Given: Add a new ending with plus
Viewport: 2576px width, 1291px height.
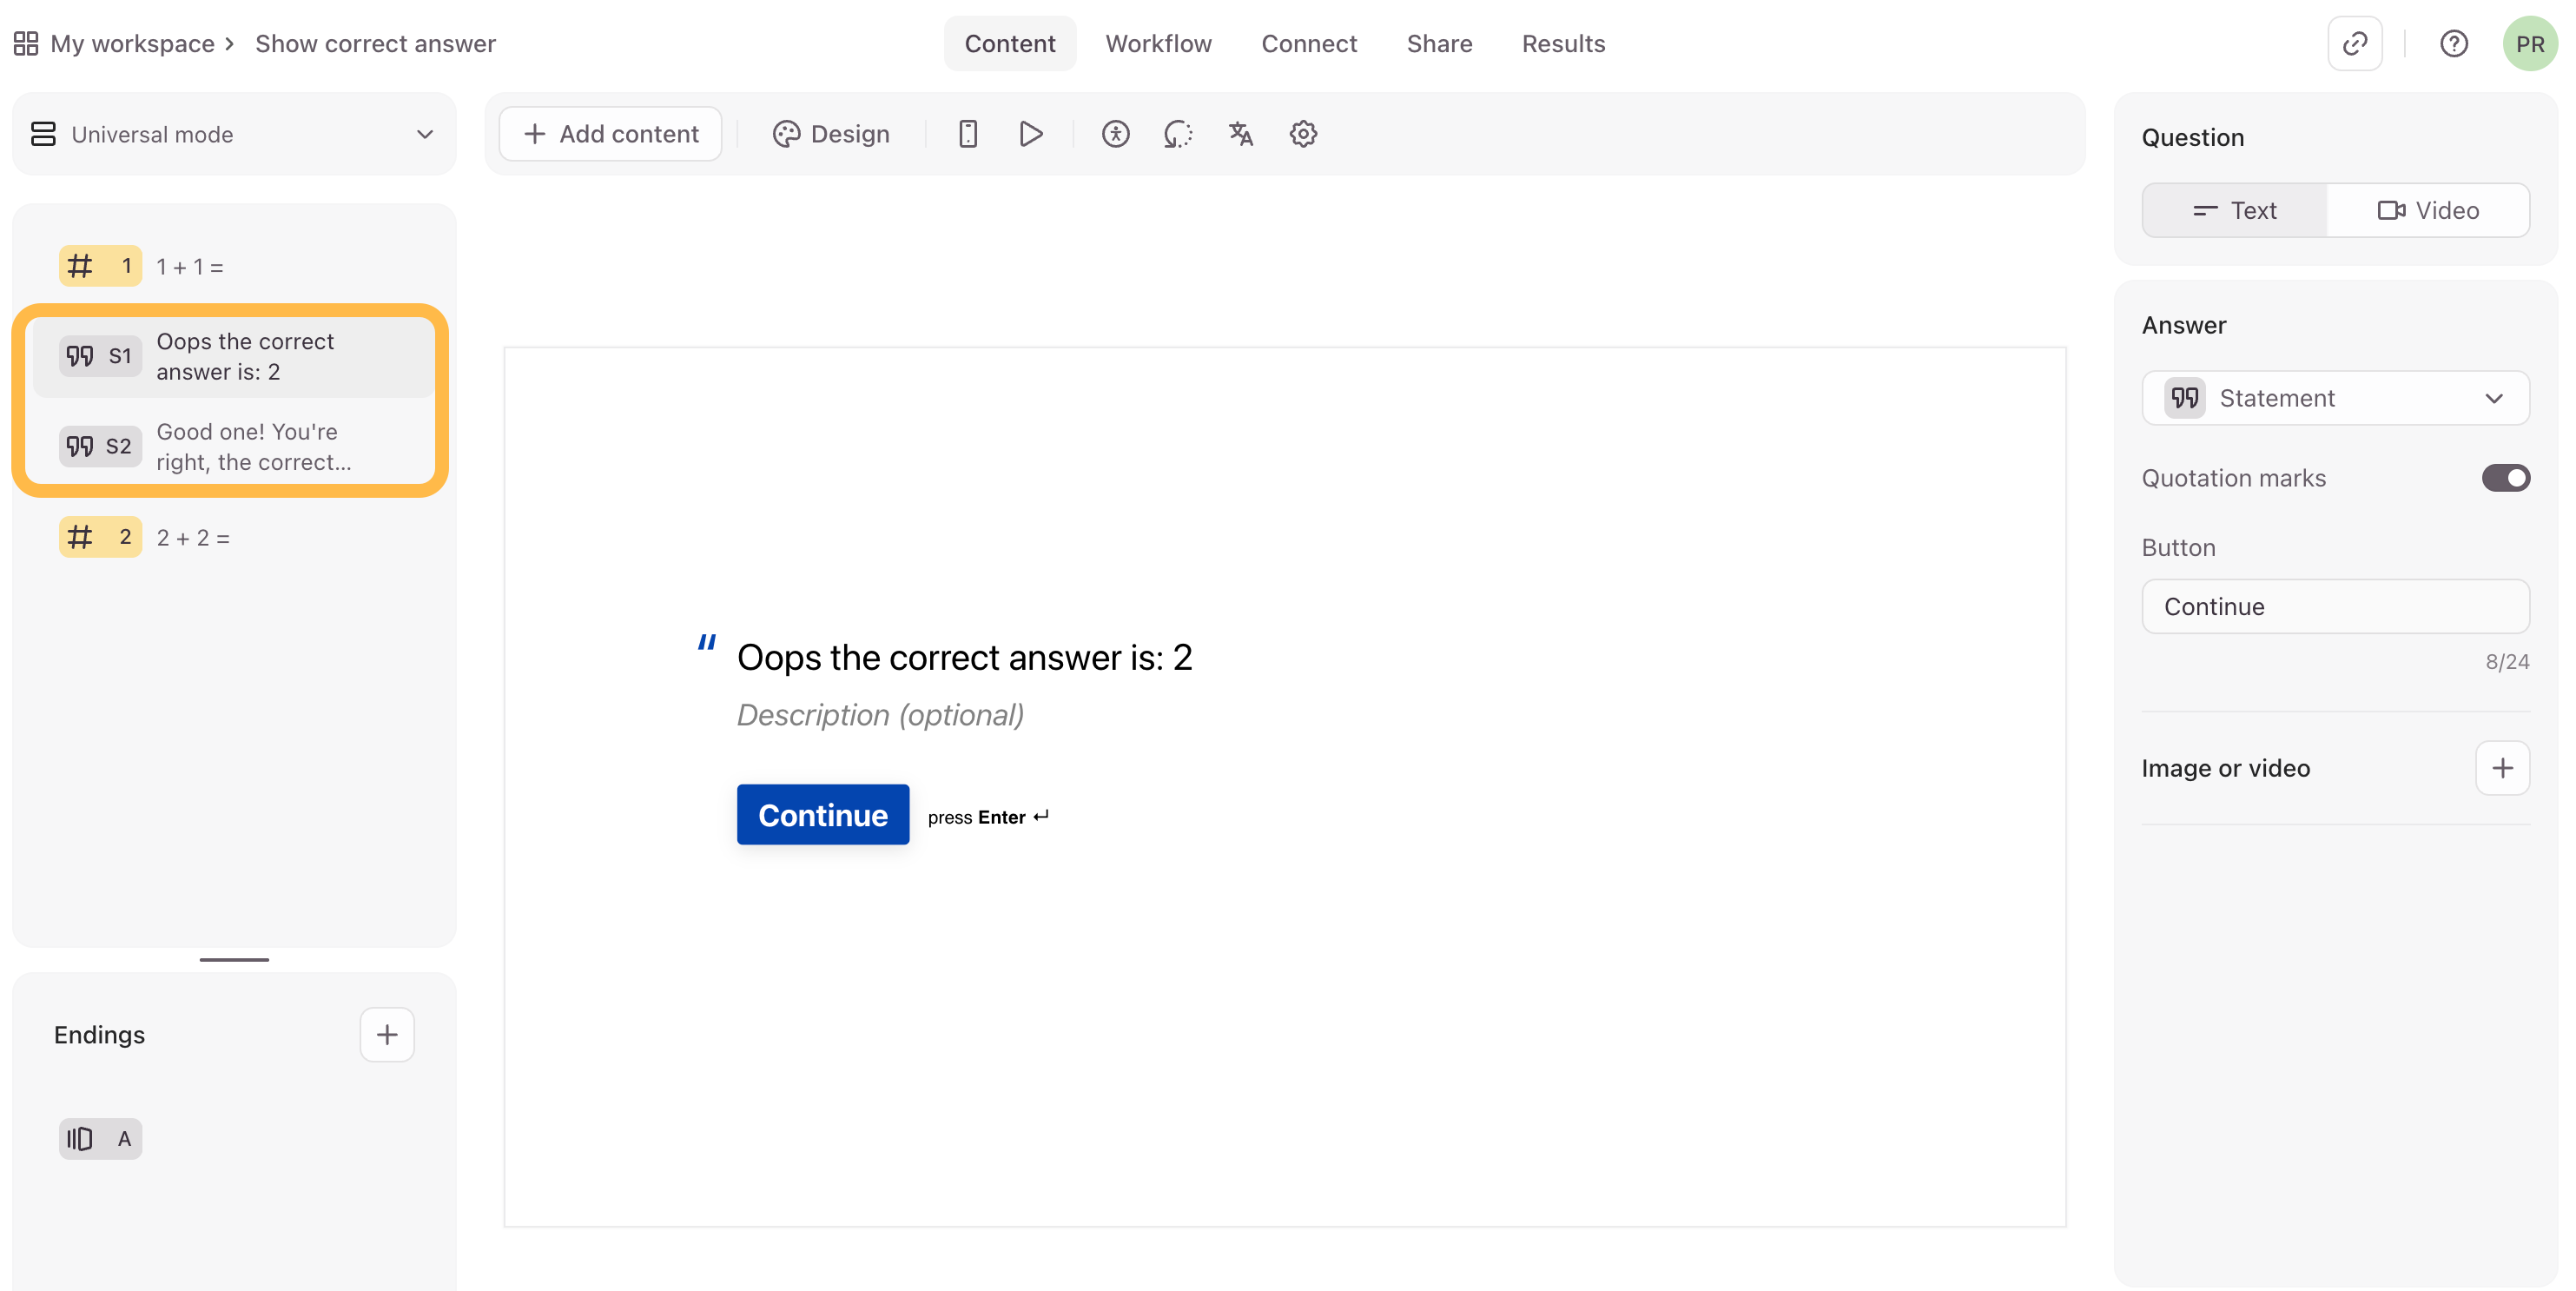Looking at the screenshot, I should pyautogui.click(x=386, y=1034).
